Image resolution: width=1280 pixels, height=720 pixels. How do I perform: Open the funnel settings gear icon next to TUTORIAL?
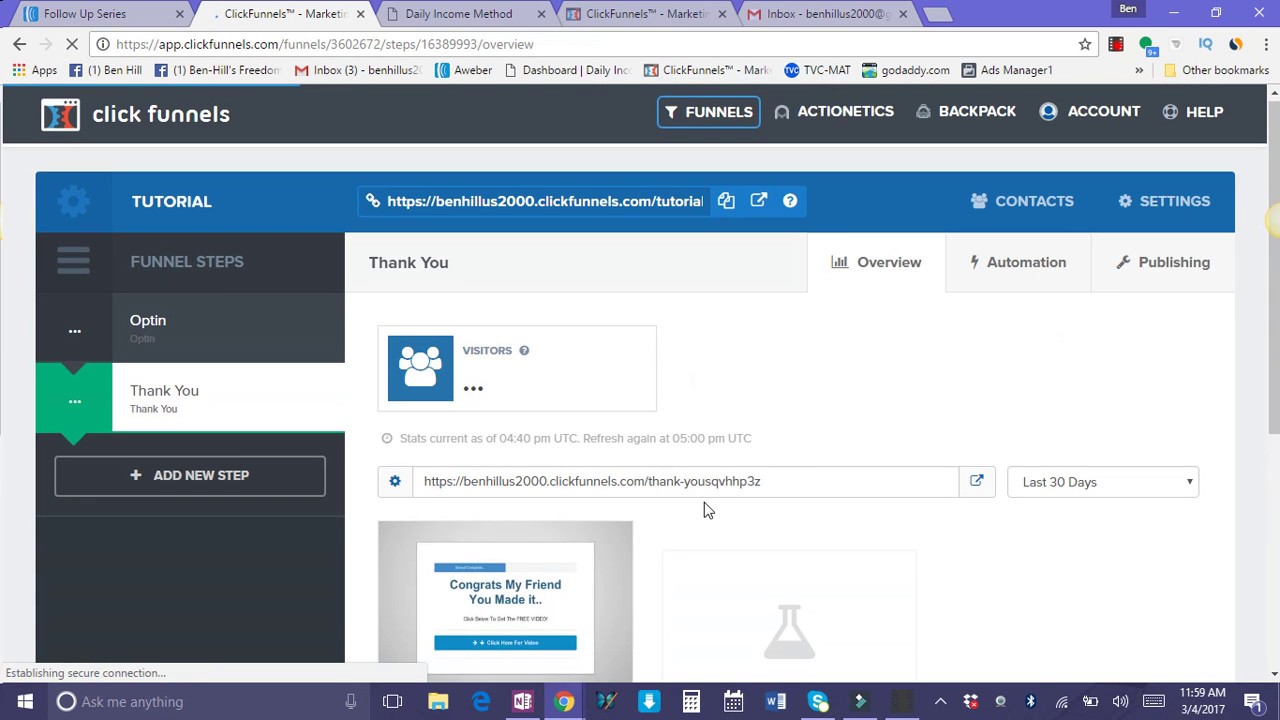(73, 201)
